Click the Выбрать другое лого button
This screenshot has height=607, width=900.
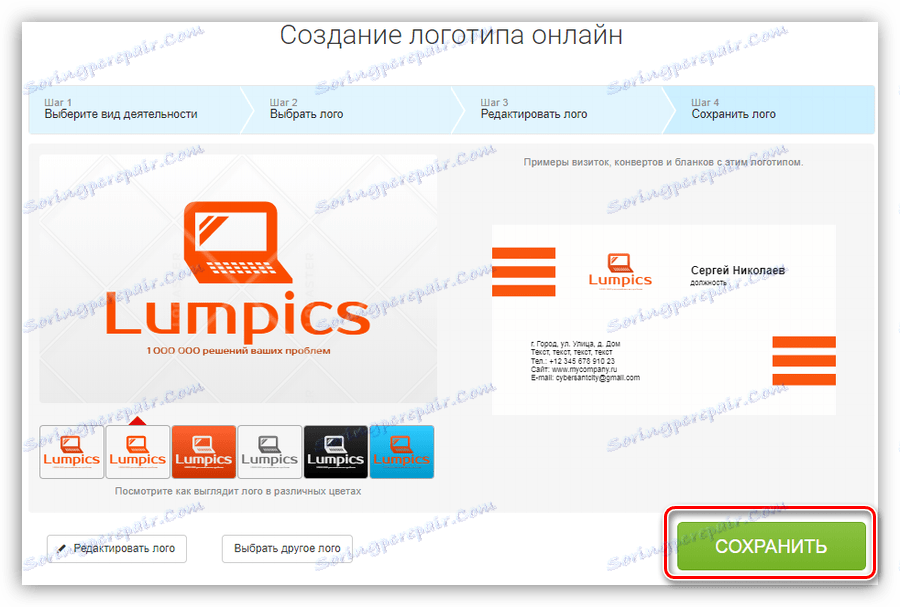point(287,548)
